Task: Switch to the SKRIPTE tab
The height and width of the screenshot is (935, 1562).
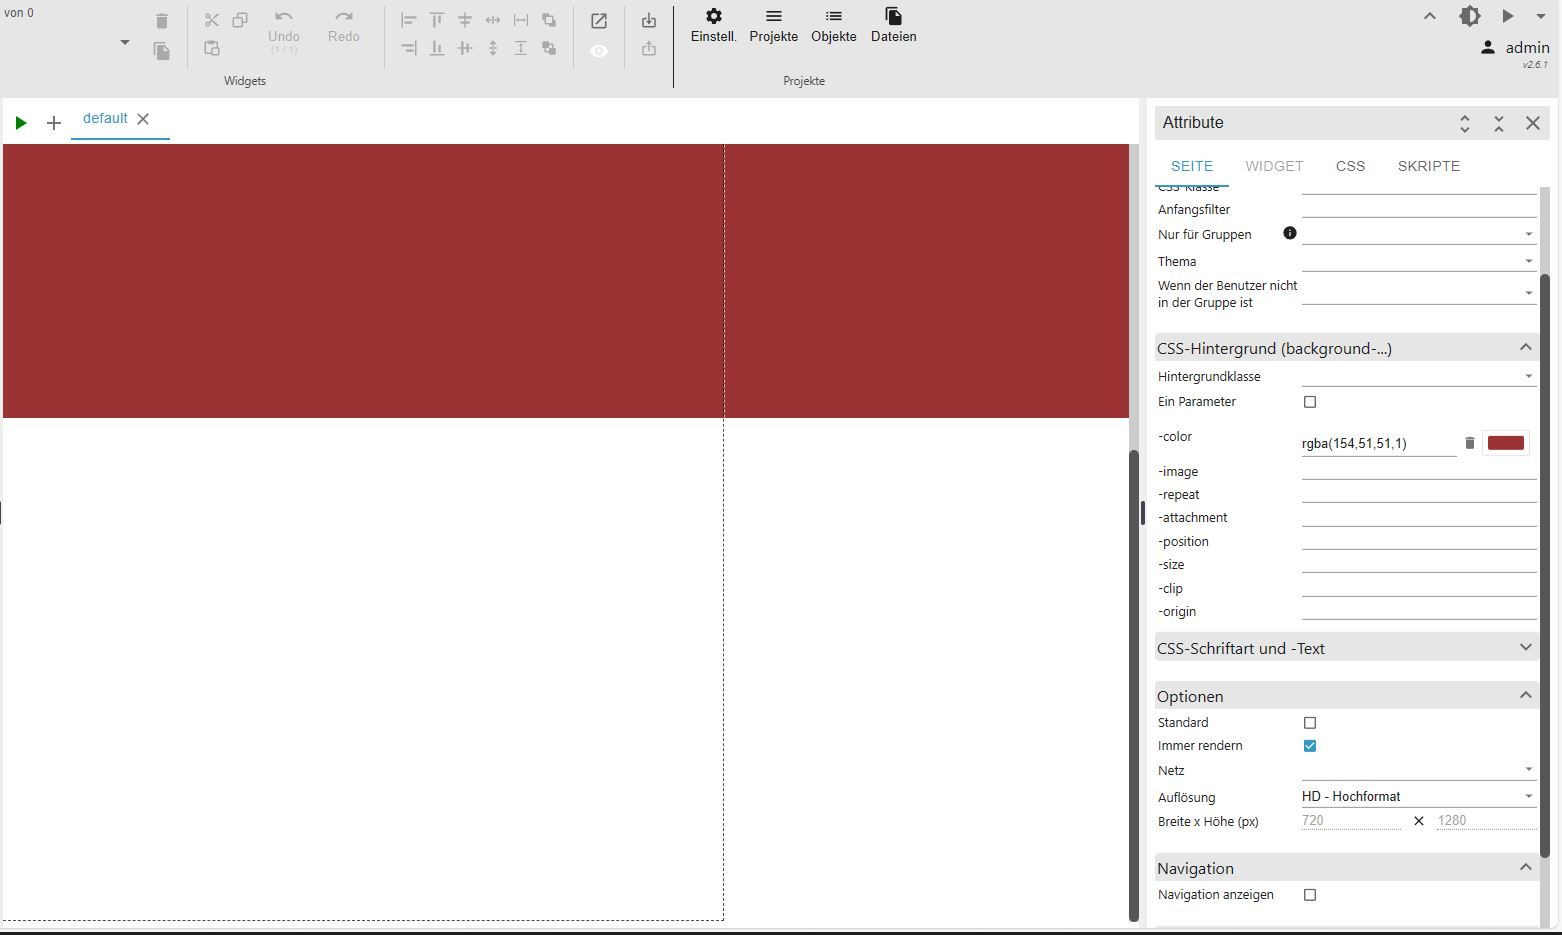Action: pyautogui.click(x=1428, y=166)
